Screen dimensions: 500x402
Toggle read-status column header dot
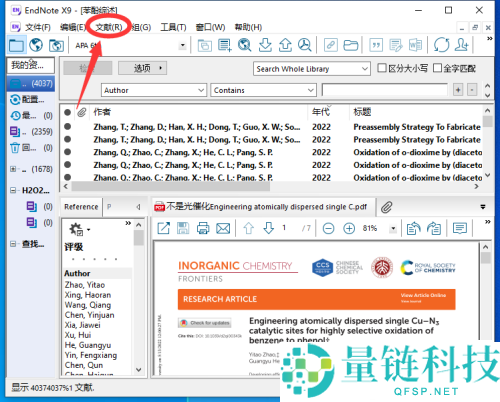pos(67,112)
